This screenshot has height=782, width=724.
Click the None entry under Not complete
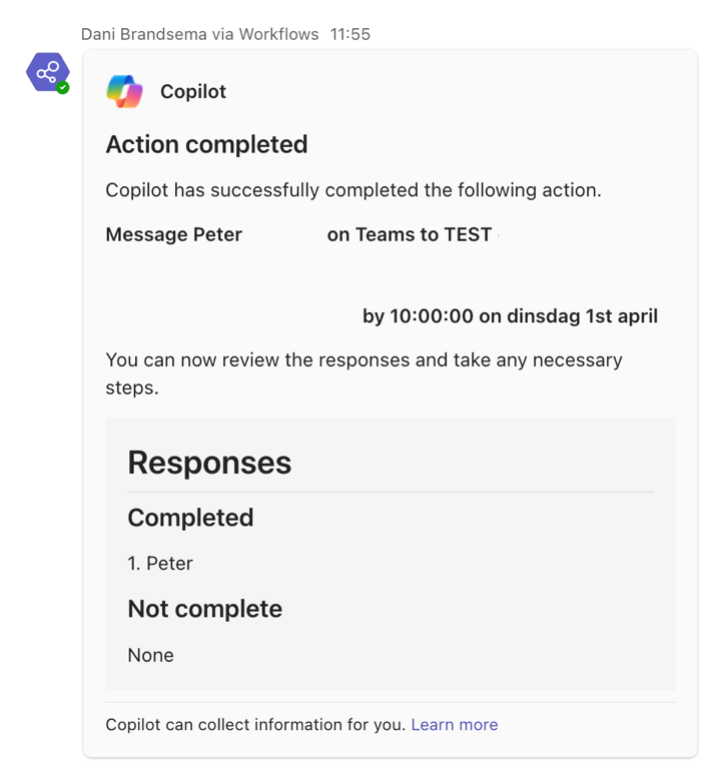tap(151, 656)
